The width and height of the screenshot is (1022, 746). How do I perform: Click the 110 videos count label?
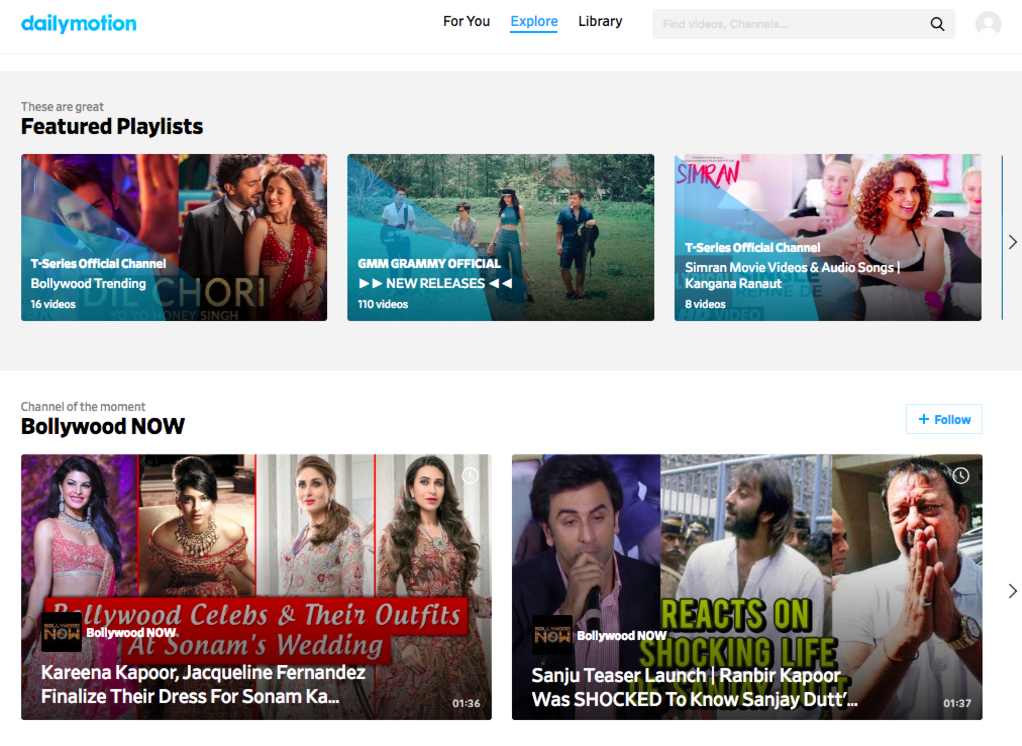pos(383,304)
